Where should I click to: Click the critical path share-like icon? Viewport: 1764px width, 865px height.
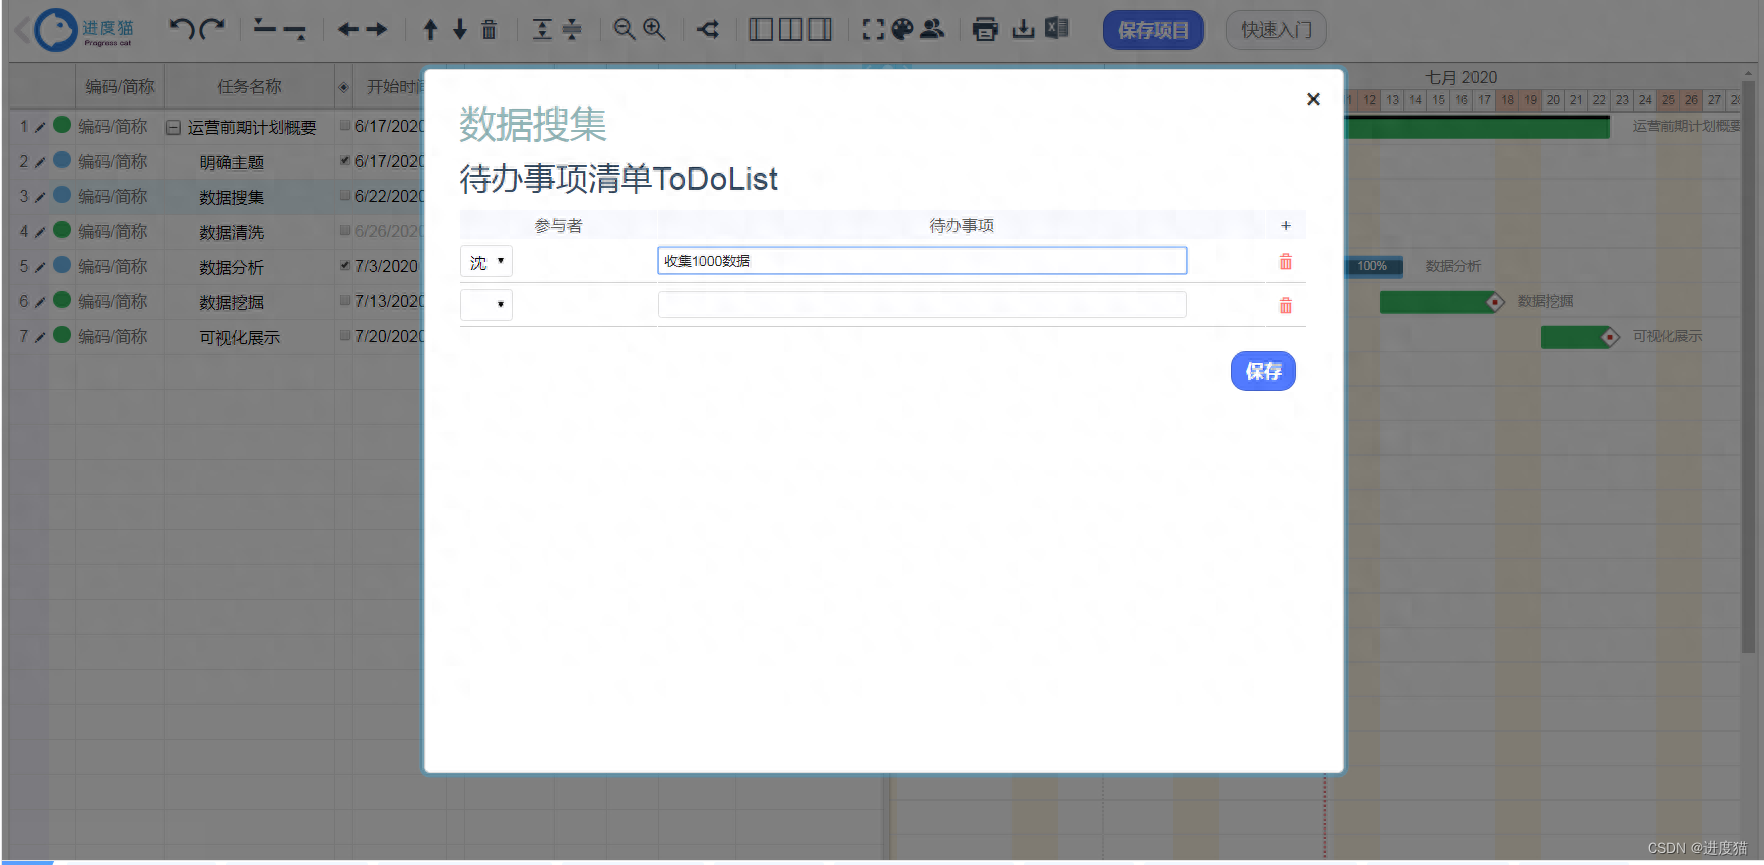[709, 29]
